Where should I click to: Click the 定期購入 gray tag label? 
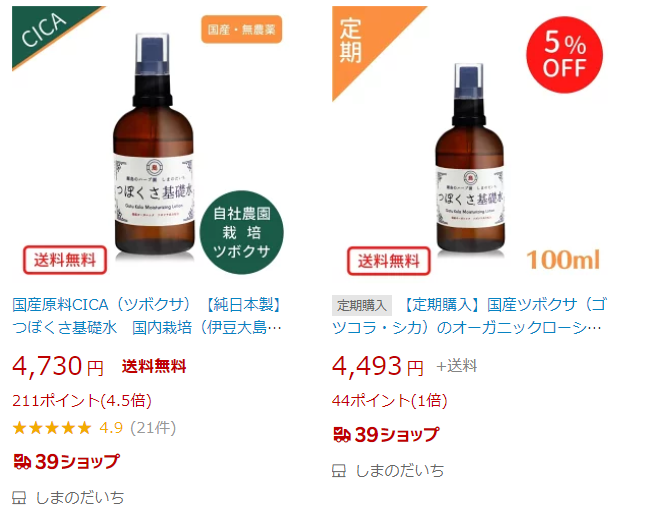tap(362, 305)
